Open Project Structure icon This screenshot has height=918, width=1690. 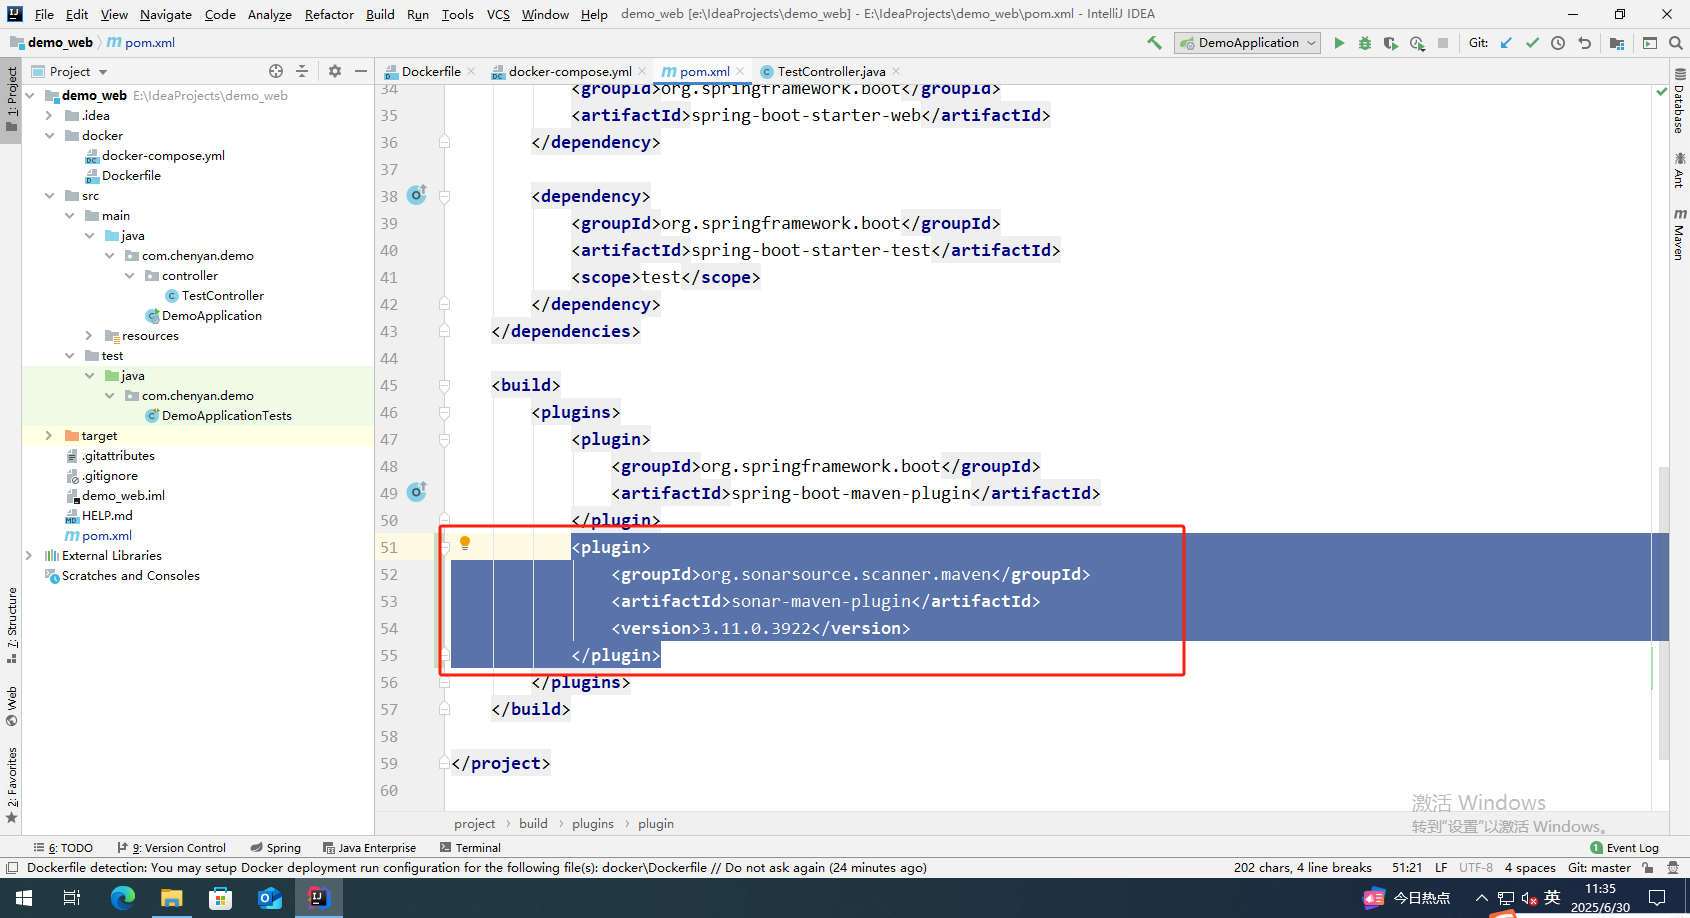point(1617,43)
